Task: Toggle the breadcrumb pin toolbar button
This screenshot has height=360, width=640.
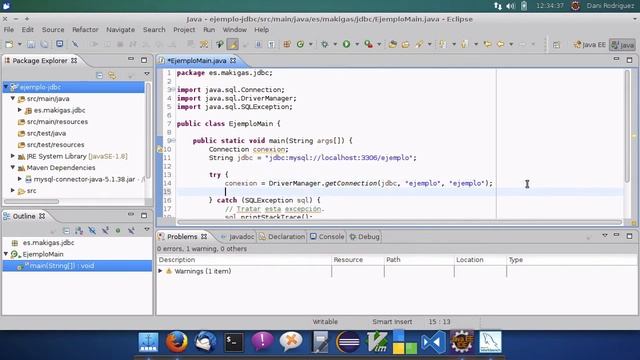Action: click(x=220, y=44)
